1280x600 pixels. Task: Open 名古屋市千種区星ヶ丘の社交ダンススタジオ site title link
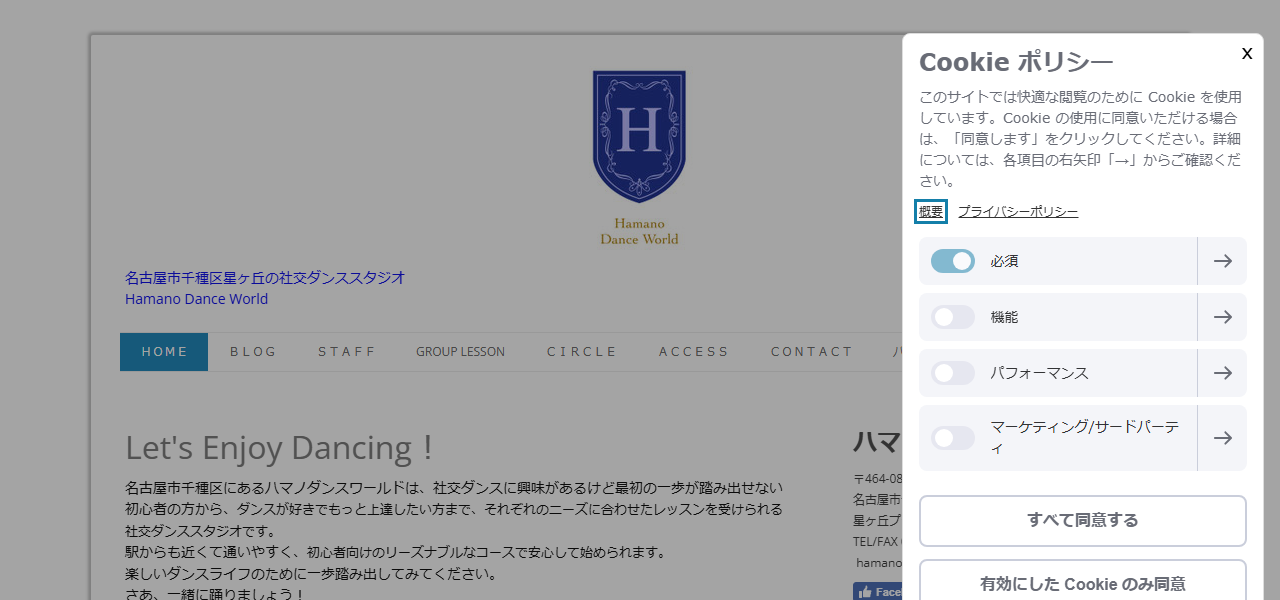265,278
